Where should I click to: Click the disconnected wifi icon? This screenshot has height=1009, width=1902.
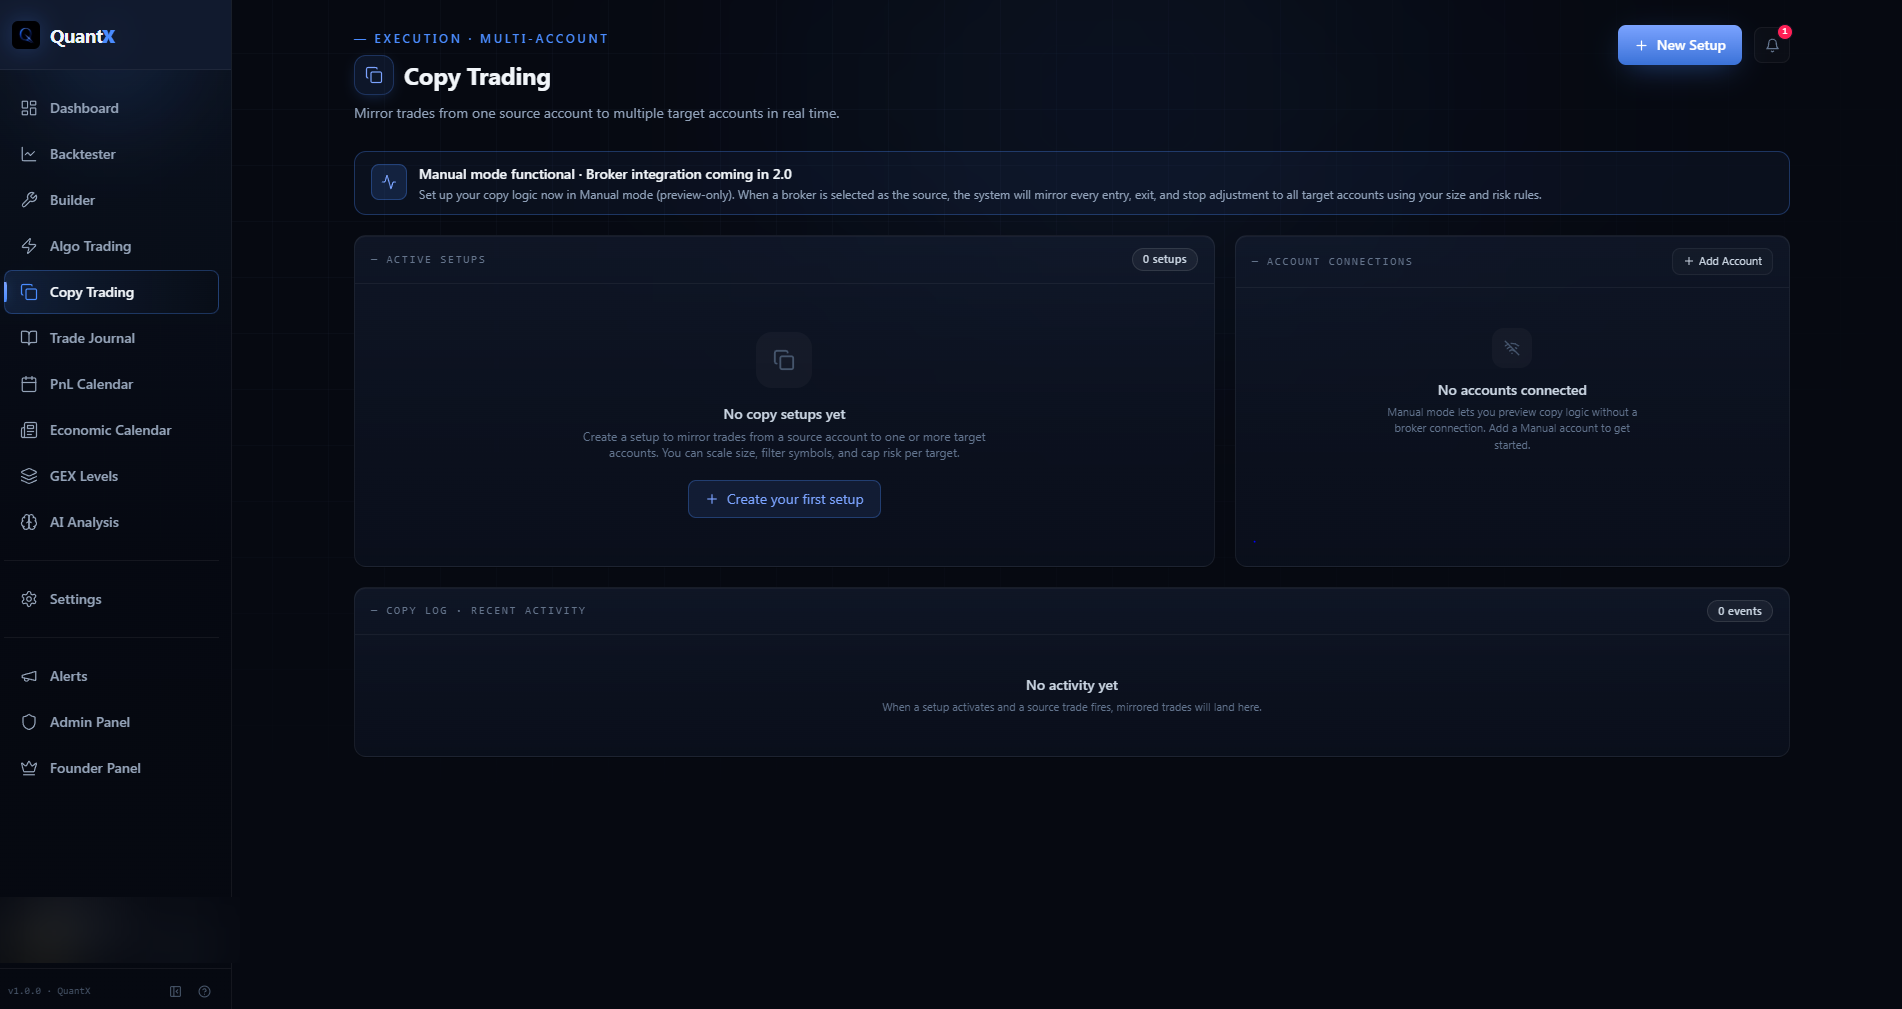[1512, 348]
